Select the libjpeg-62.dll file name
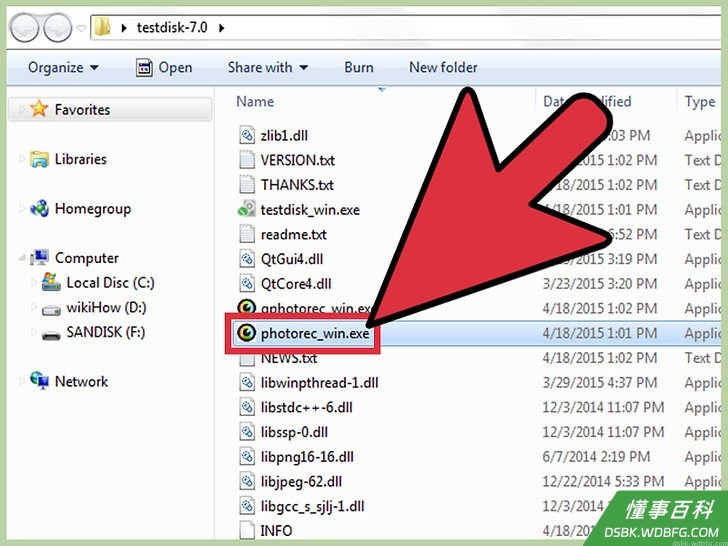 tap(301, 481)
